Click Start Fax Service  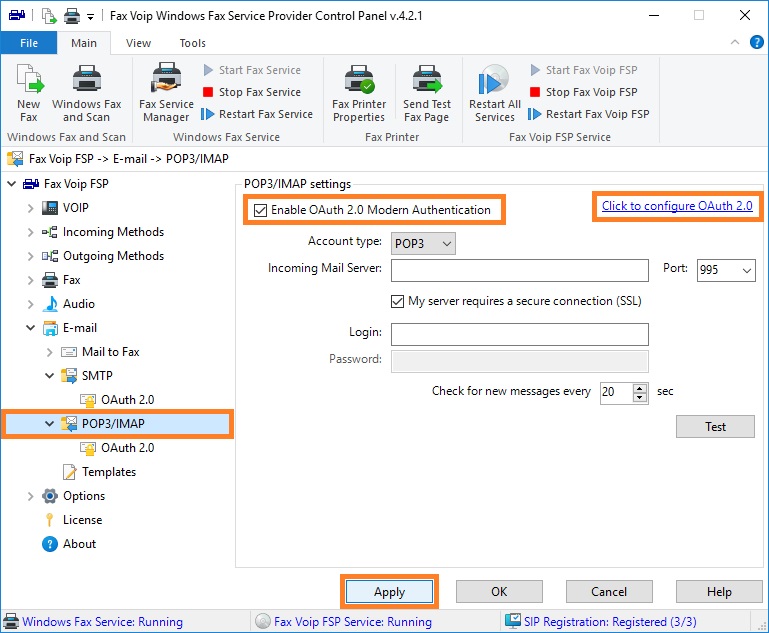pos(252,70)
